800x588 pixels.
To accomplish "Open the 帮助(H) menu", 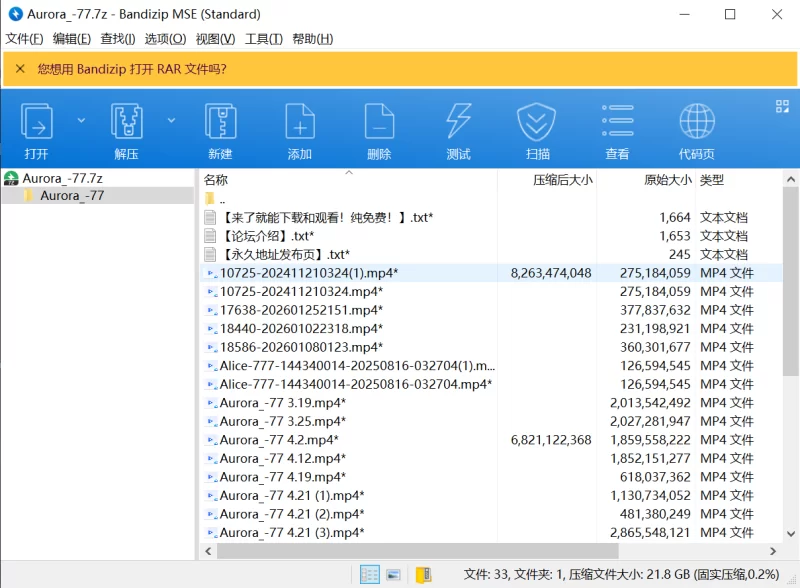I will coord(313,39).
